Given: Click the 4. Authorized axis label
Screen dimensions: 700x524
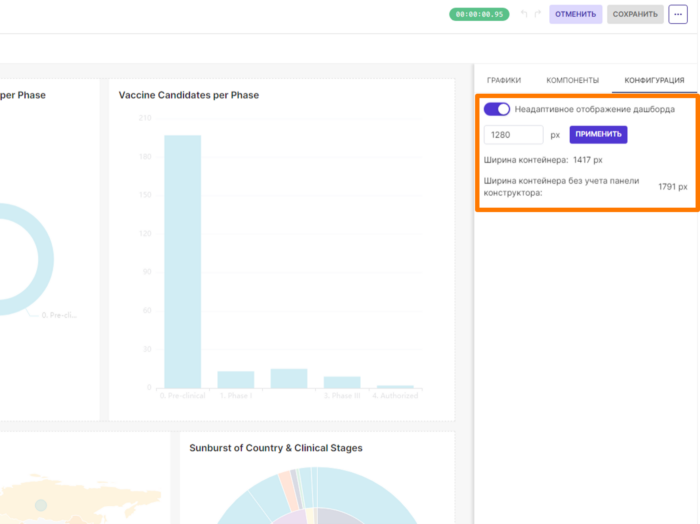Looking at the screenshot, I should click(x=395, y=396).
